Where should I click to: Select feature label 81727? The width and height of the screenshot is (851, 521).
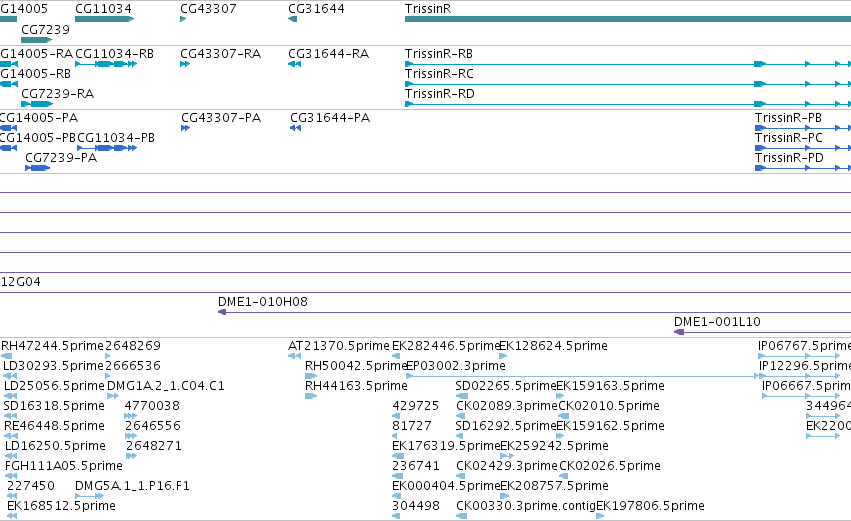tap(412, 426)
